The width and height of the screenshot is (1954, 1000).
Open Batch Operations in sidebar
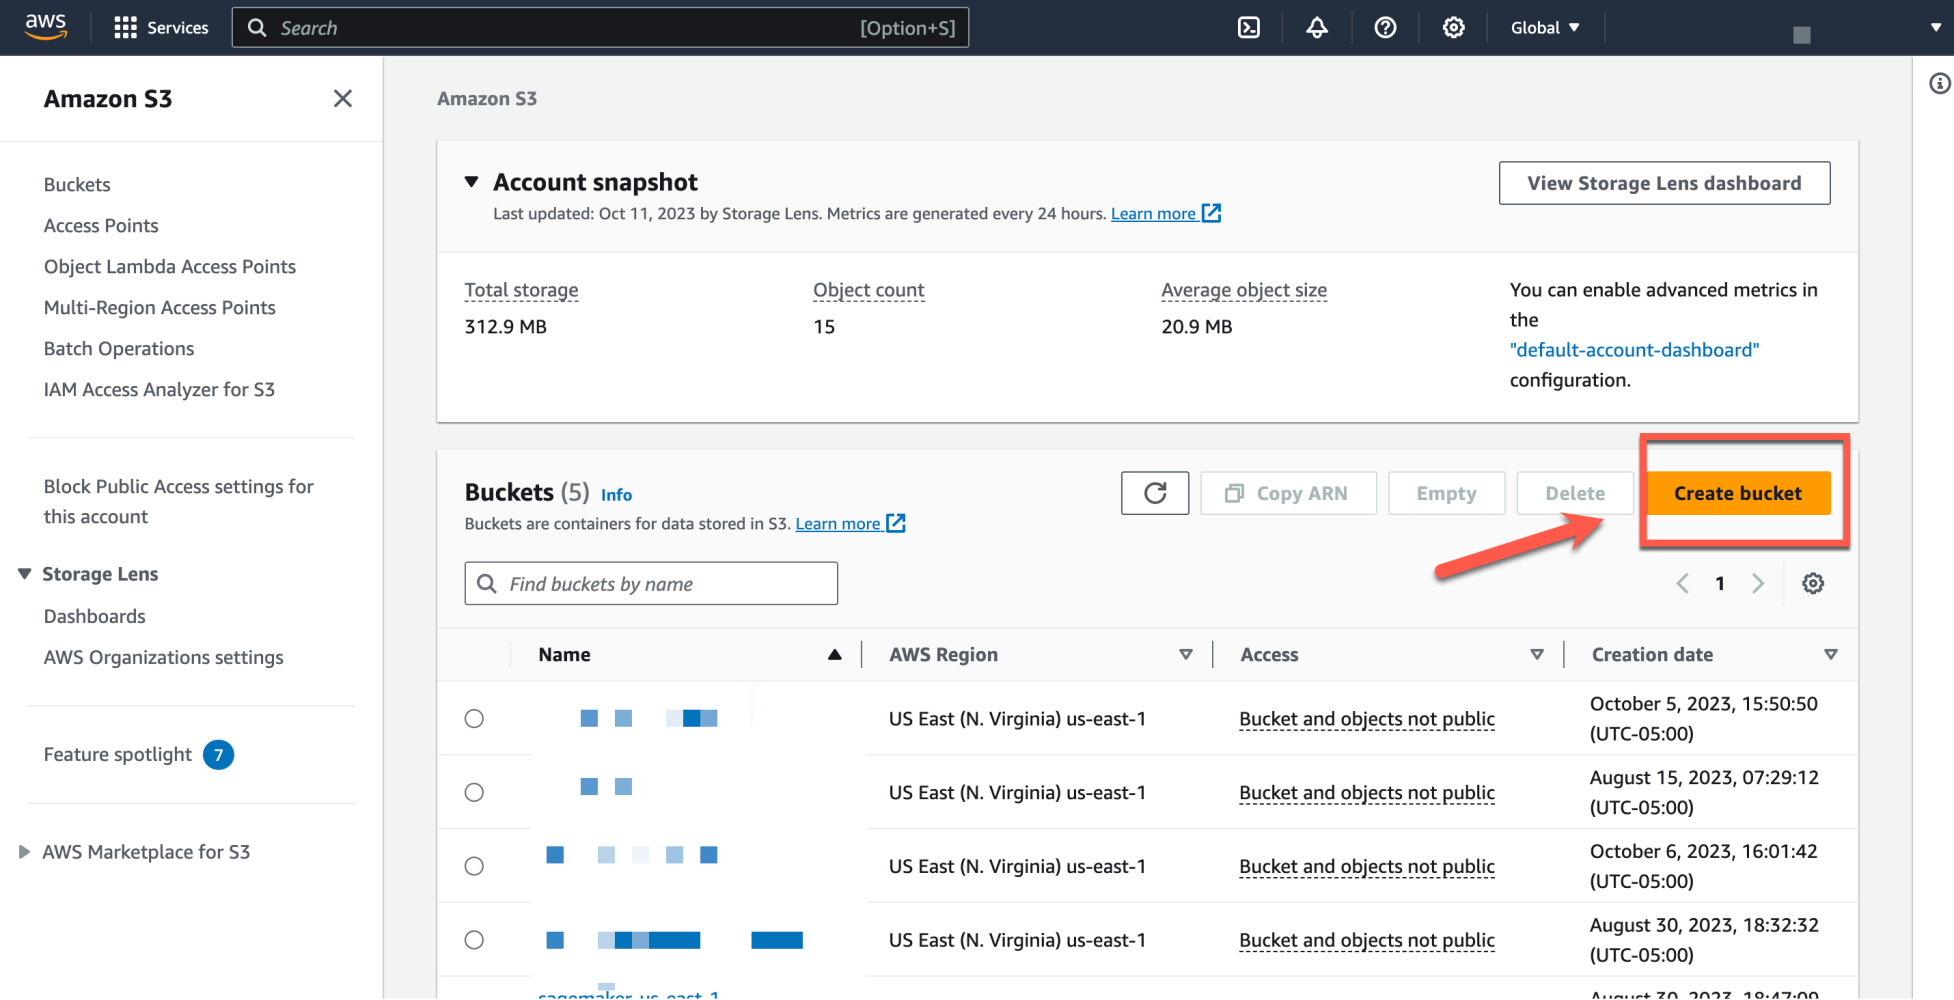[119, 349]
